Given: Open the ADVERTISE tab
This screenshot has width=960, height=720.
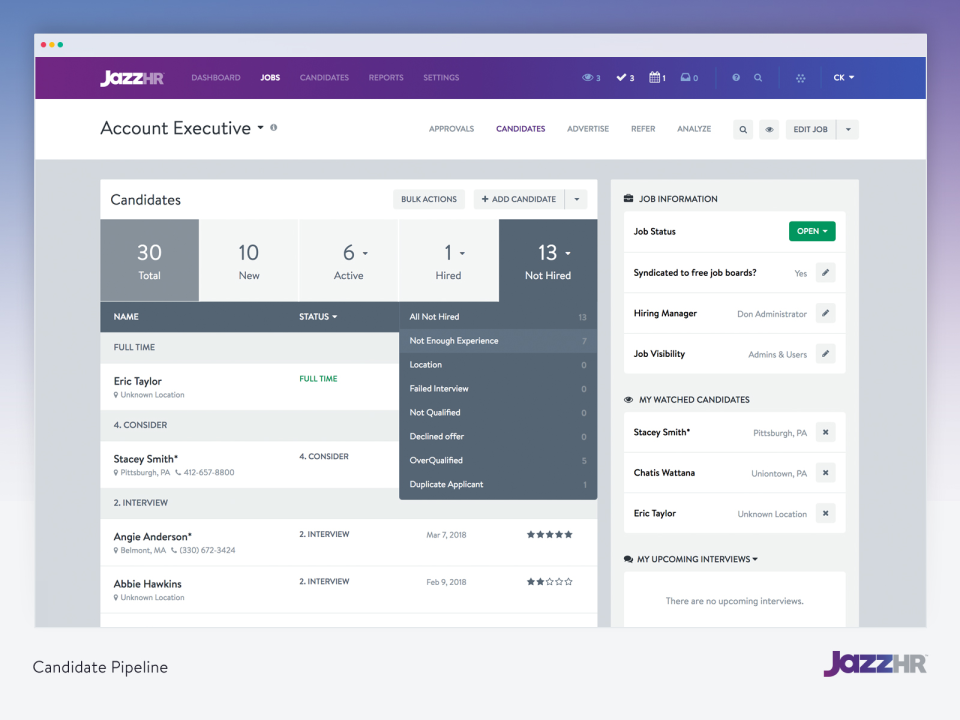Looking at the screenshot, I should (588, 128).
